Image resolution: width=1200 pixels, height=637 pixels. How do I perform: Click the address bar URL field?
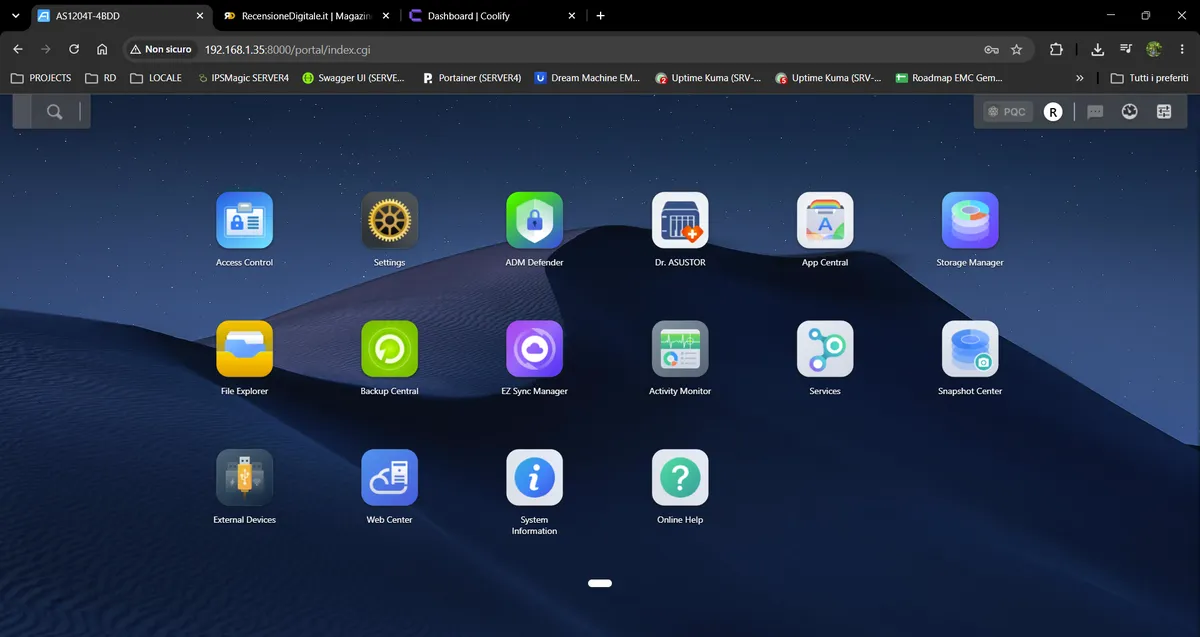[578, 49]
